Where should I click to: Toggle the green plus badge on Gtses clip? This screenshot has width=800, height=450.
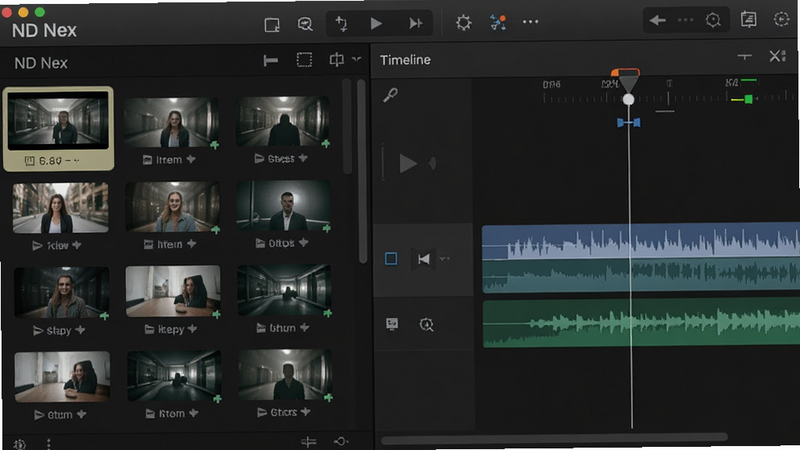326,144
